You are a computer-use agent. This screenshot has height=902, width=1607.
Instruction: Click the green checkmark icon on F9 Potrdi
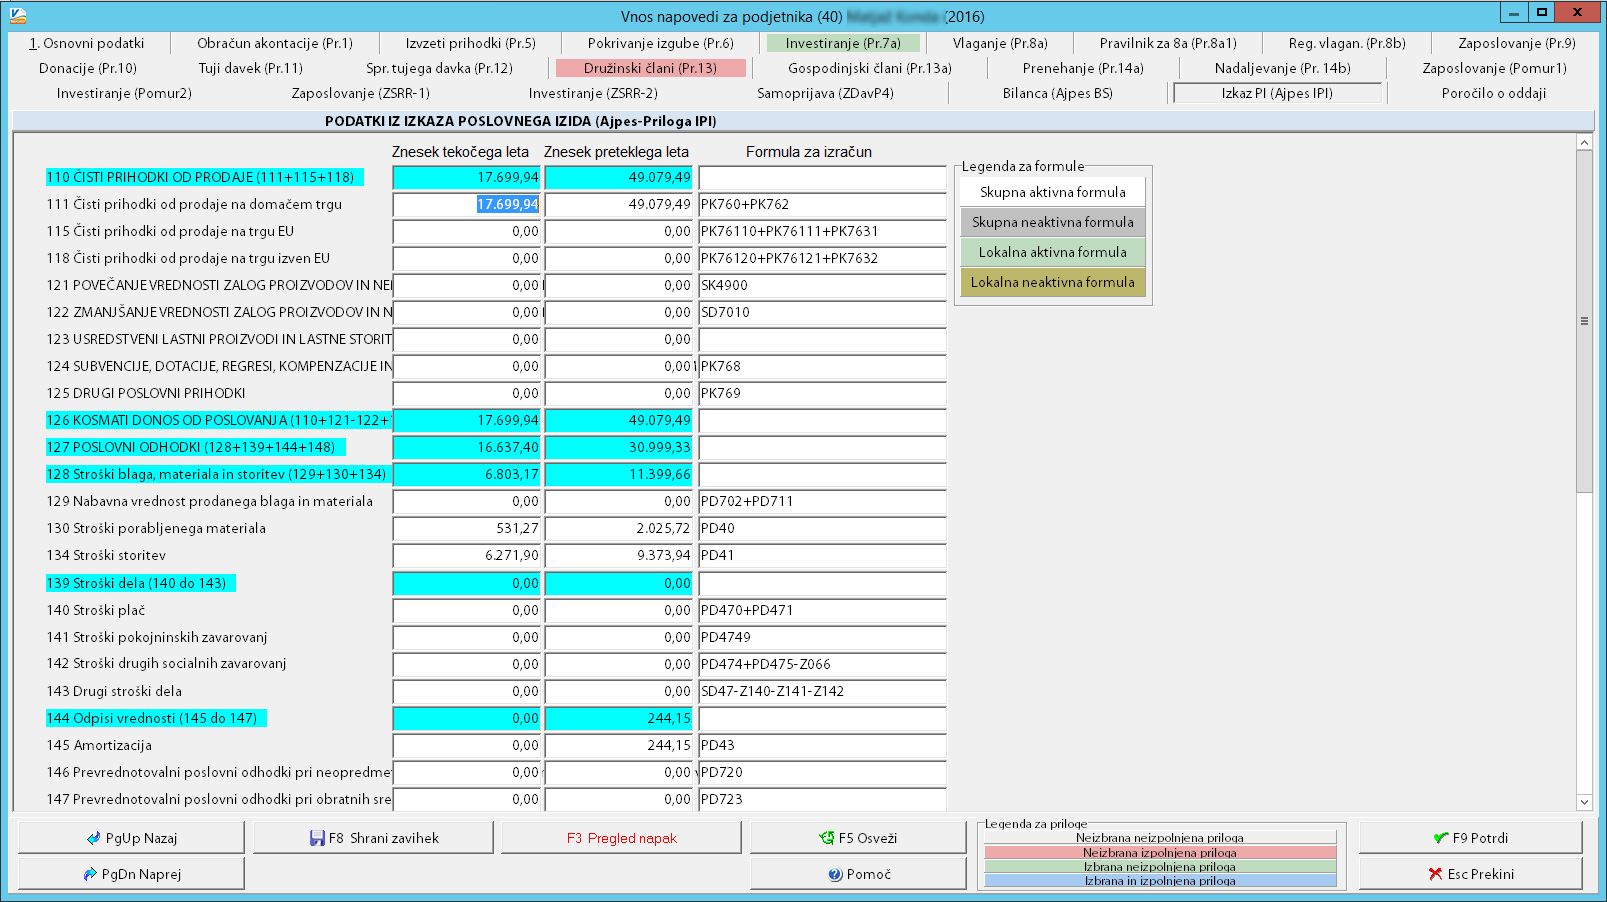click(x=1441, y=838)
